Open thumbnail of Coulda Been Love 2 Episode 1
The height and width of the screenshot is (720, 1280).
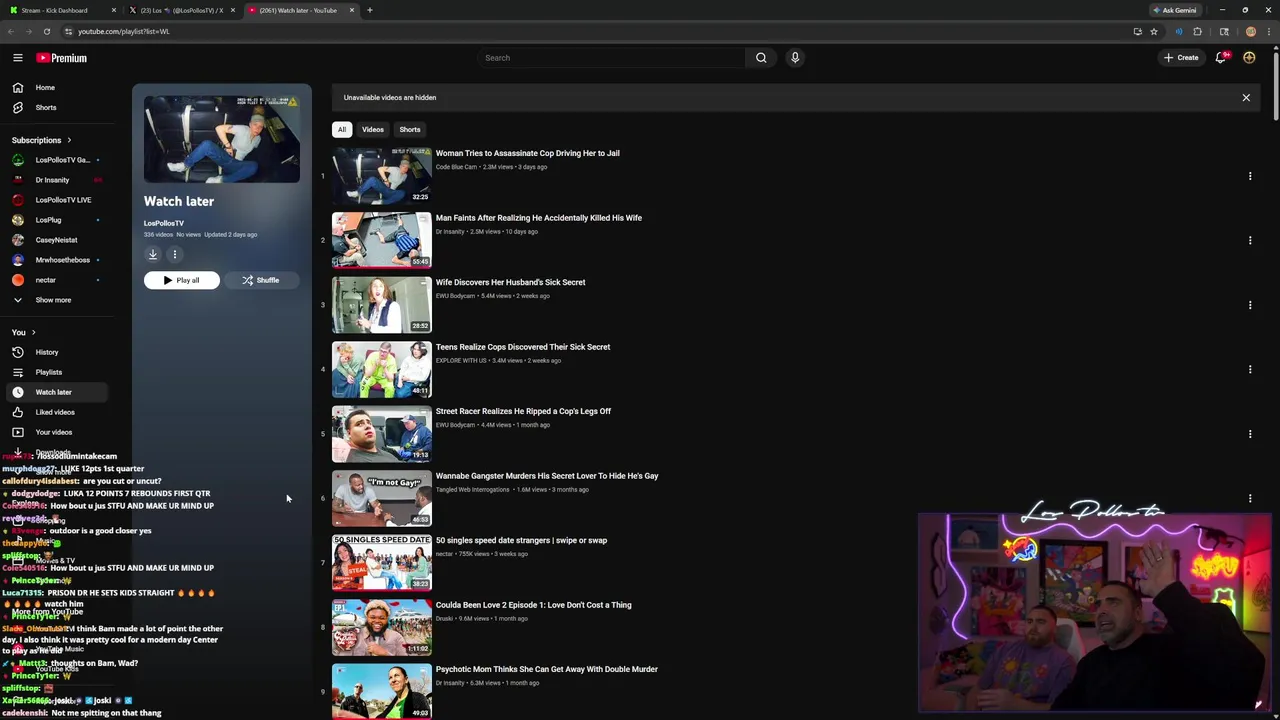pos(382,627)
